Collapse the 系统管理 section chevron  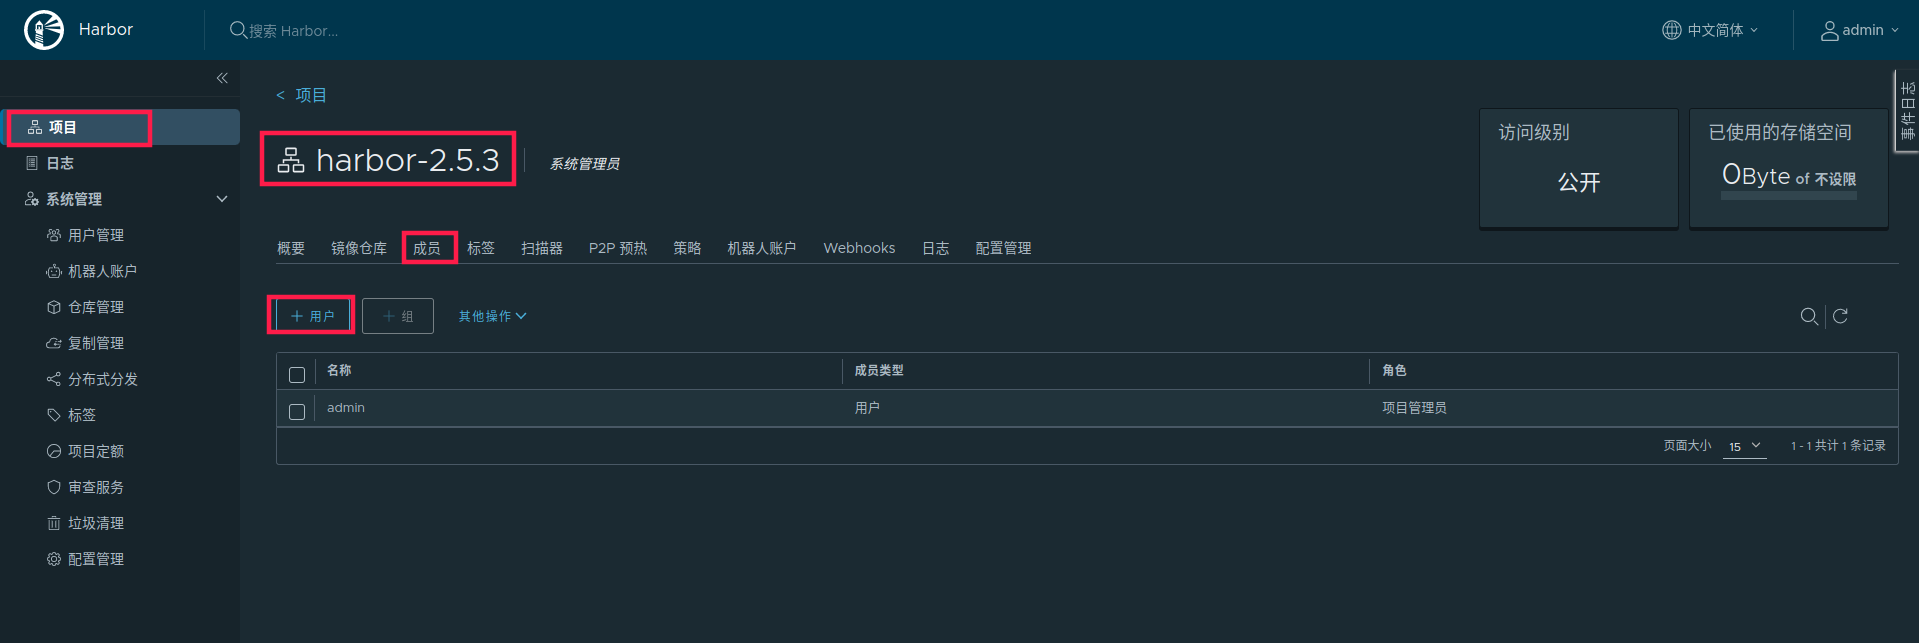(222, 199)
